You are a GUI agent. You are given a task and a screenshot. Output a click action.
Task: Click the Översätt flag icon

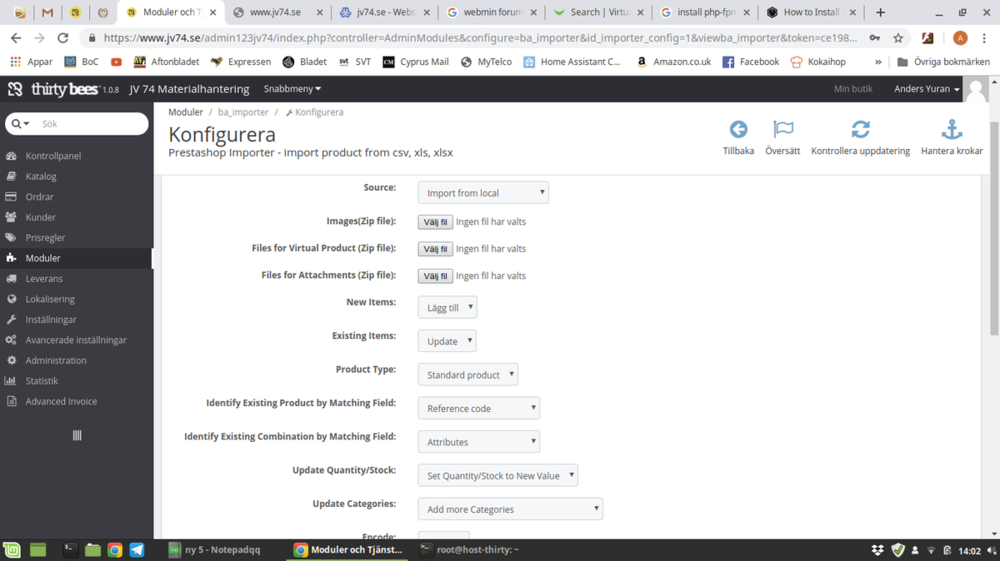[x=783, y=130]
